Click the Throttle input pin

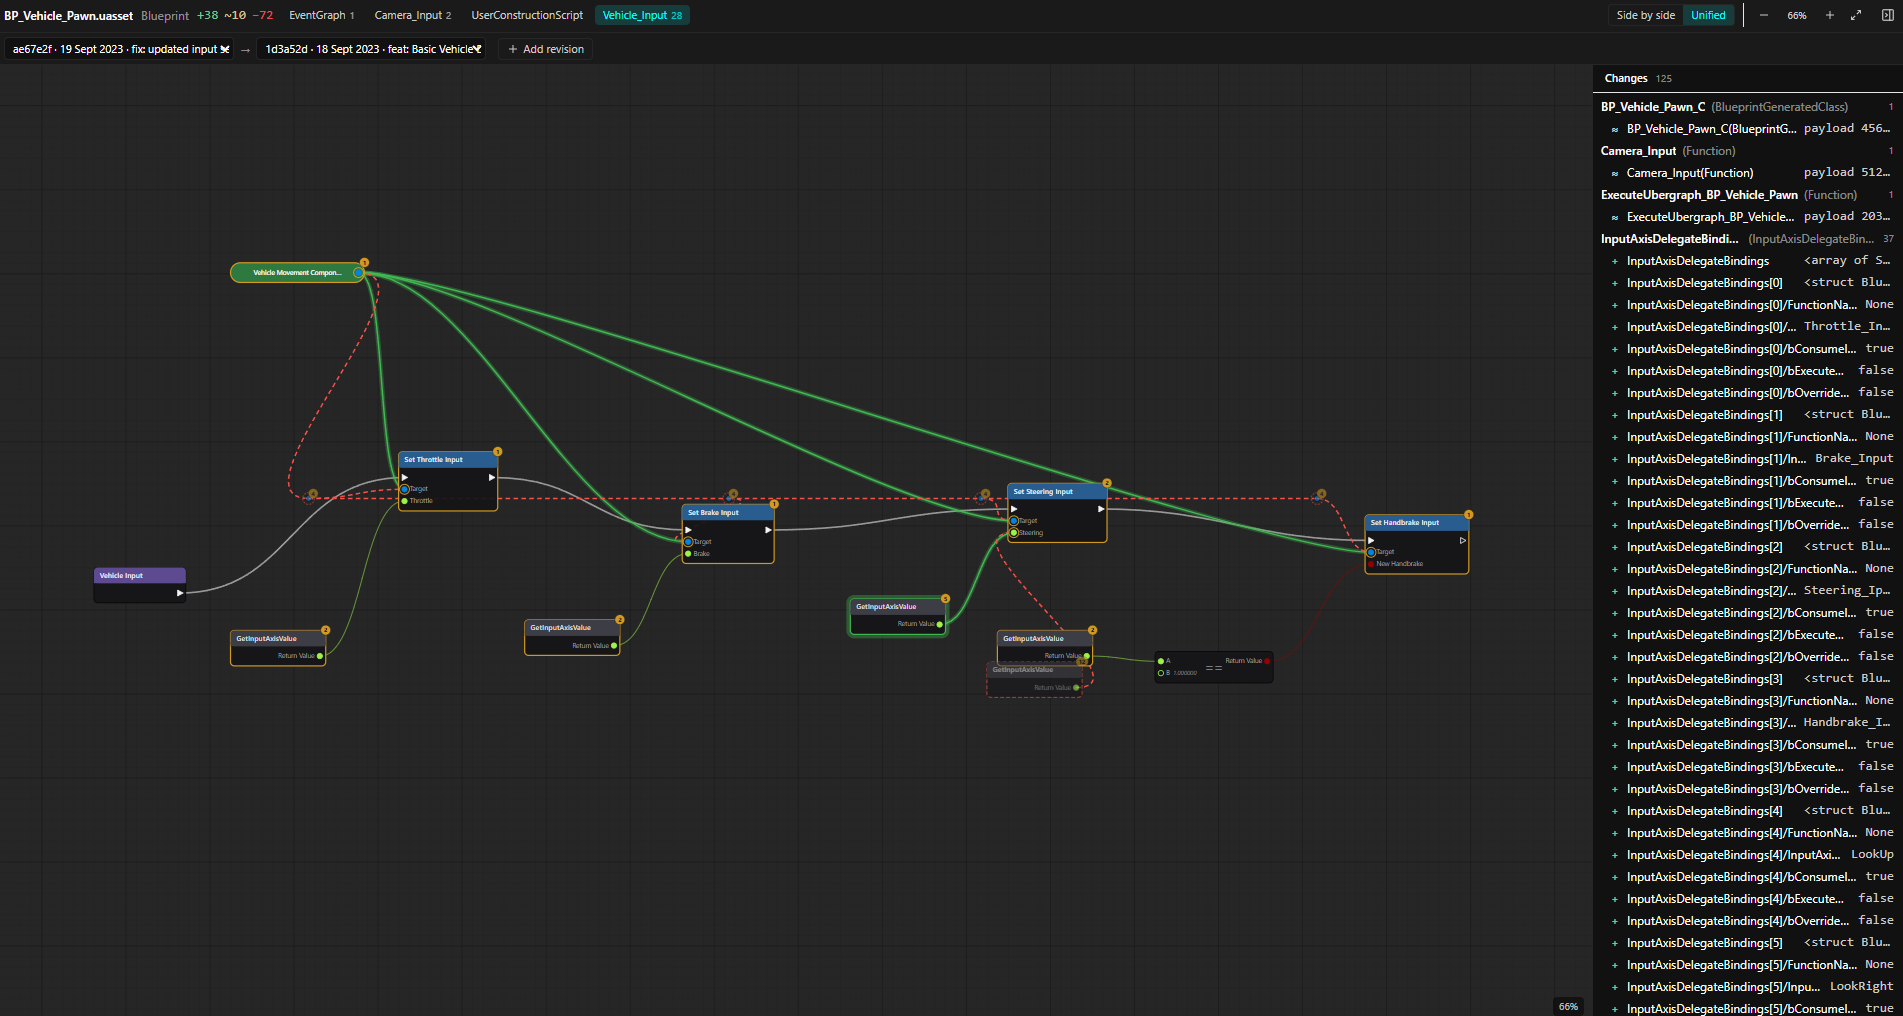[x=405, y=501]
